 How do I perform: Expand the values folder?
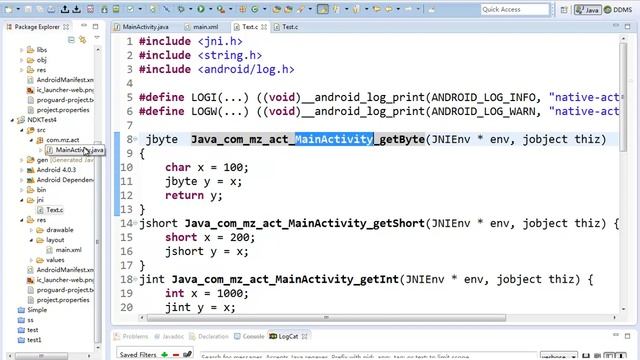[31, 260]
